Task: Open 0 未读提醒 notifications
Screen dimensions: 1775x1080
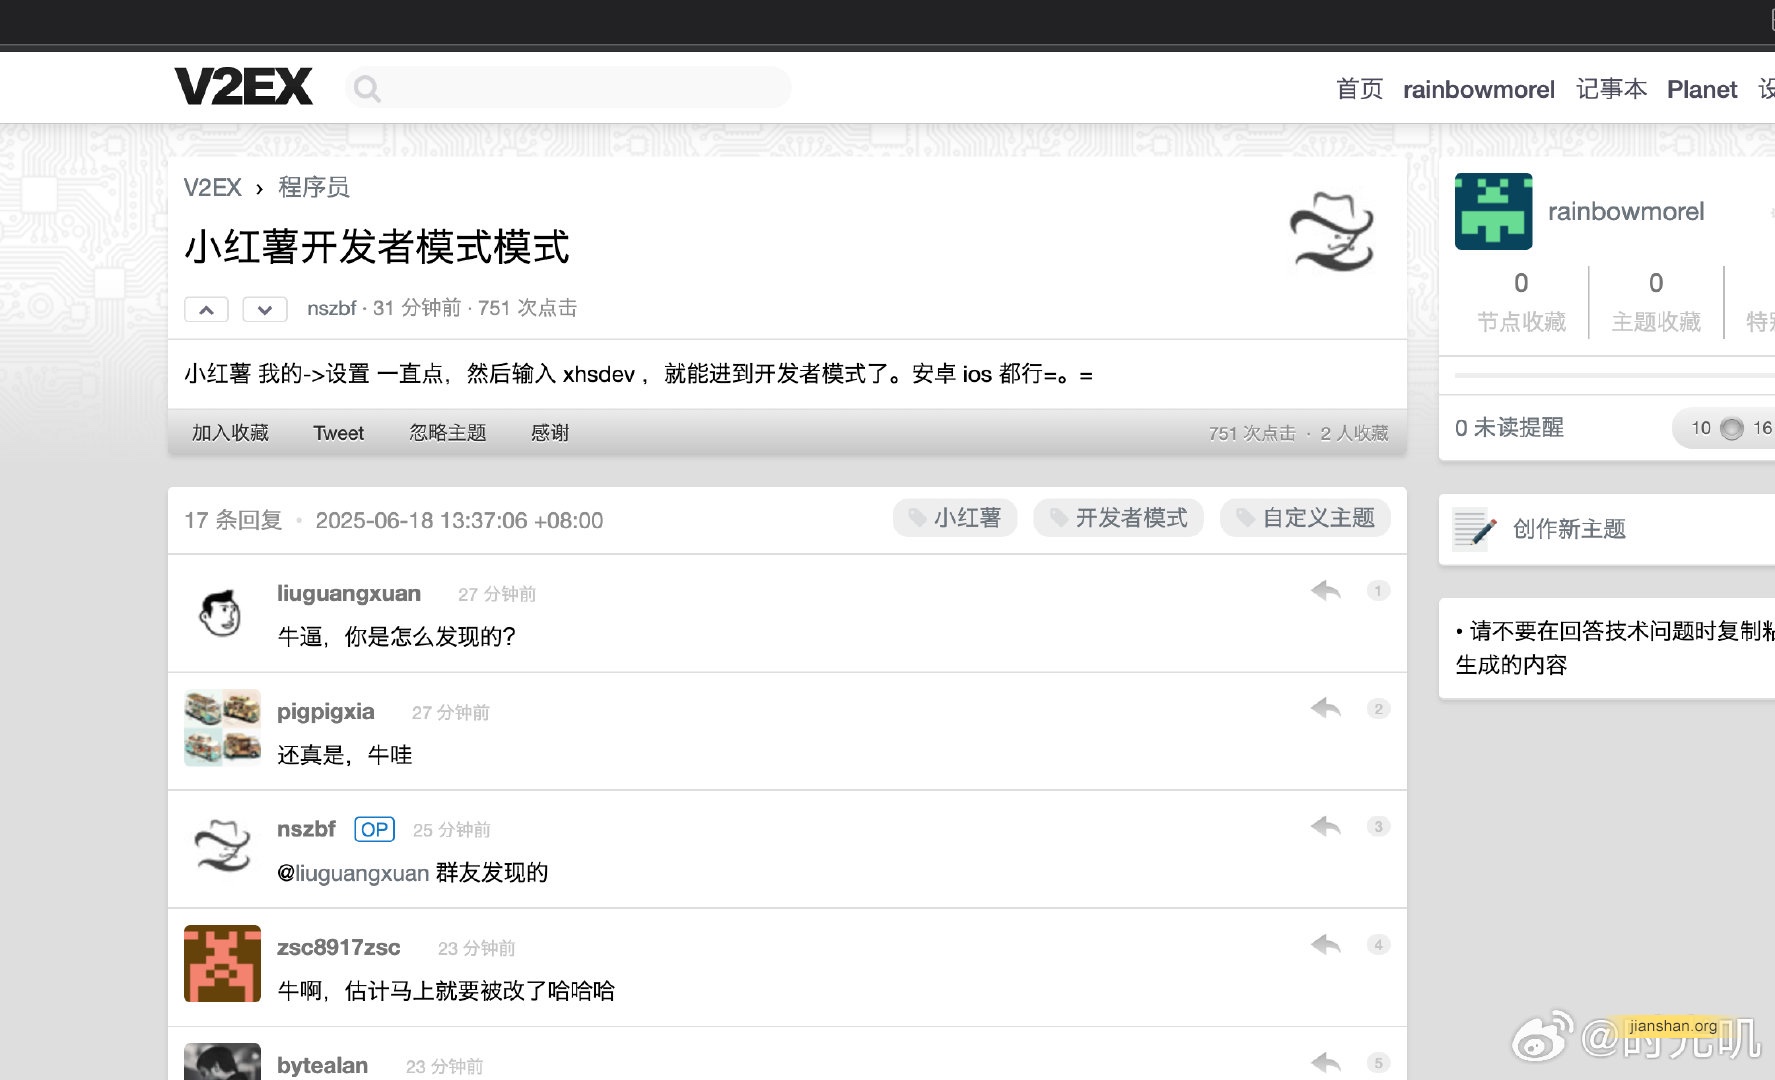Action: point(1509,428)
